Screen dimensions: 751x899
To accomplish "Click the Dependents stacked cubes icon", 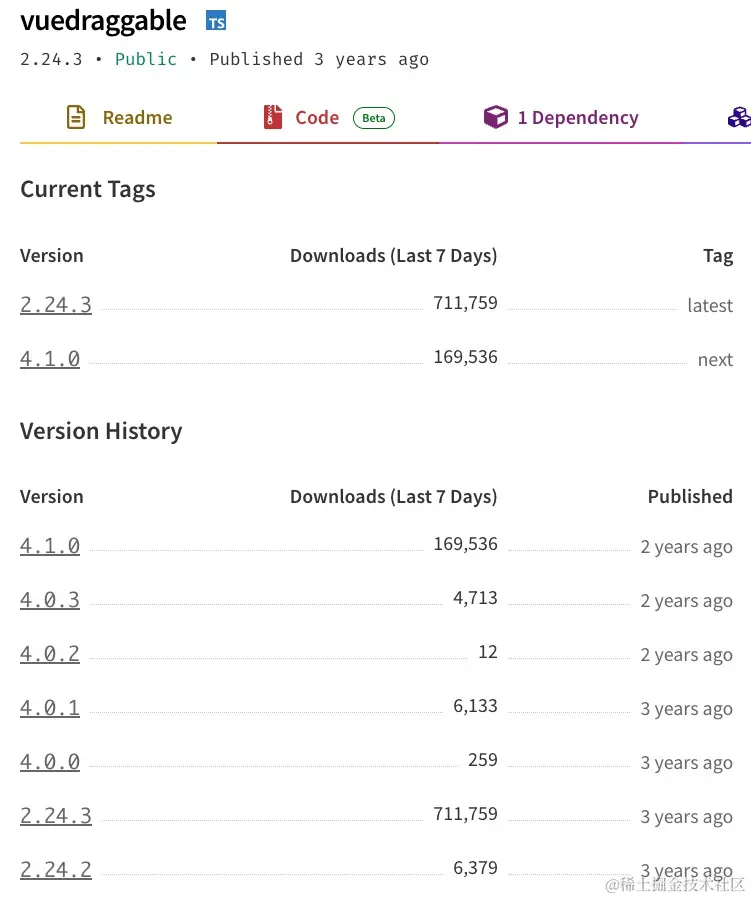I will point(740,117).
